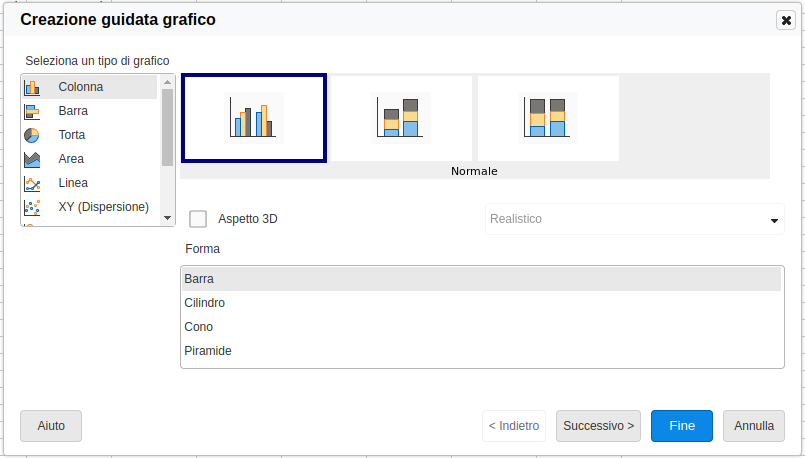Viewport: 805px width, 458px height.
Task: Choose the stacked column subtype thumbnail
Action: (x=401, y=118)
